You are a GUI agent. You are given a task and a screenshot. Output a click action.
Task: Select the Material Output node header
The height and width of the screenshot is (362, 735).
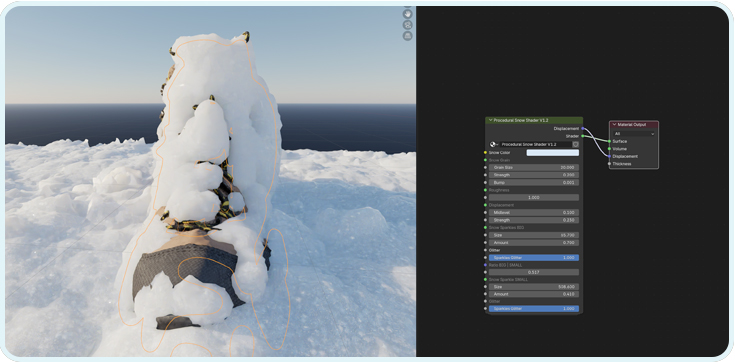(634, 125)
